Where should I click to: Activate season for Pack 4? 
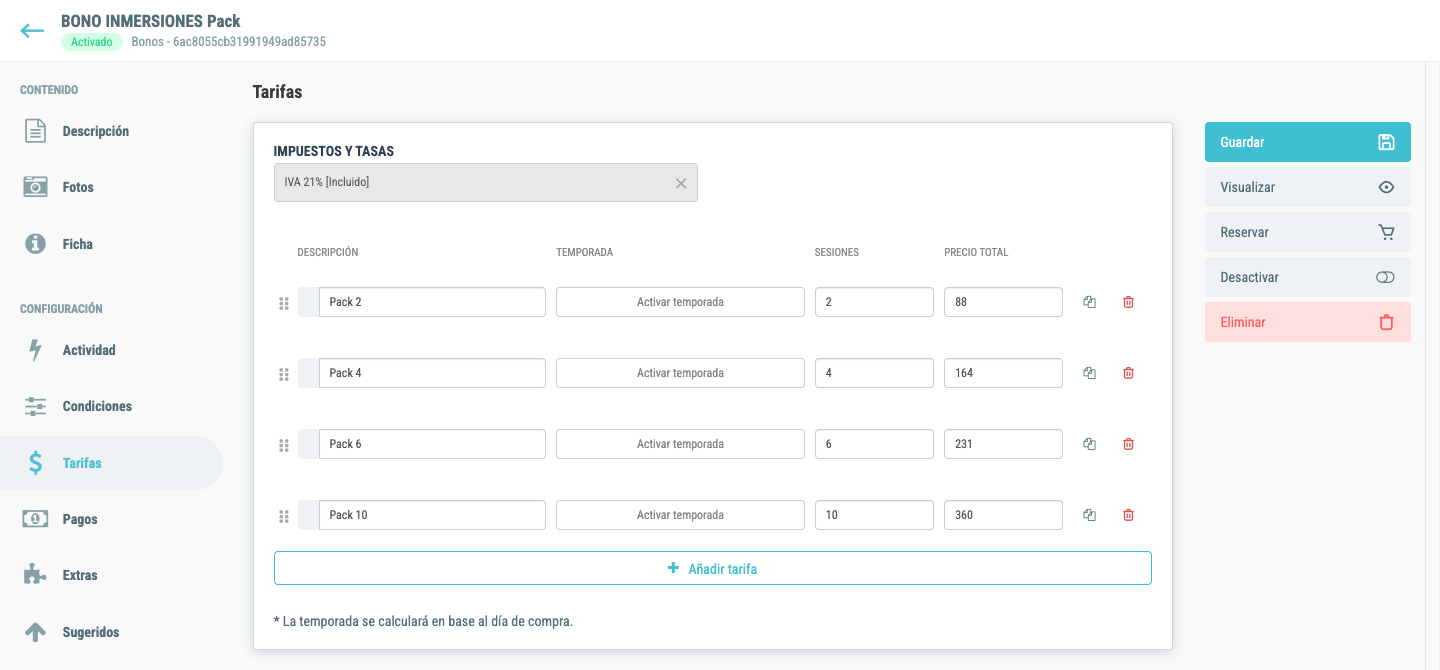point(680,373)
